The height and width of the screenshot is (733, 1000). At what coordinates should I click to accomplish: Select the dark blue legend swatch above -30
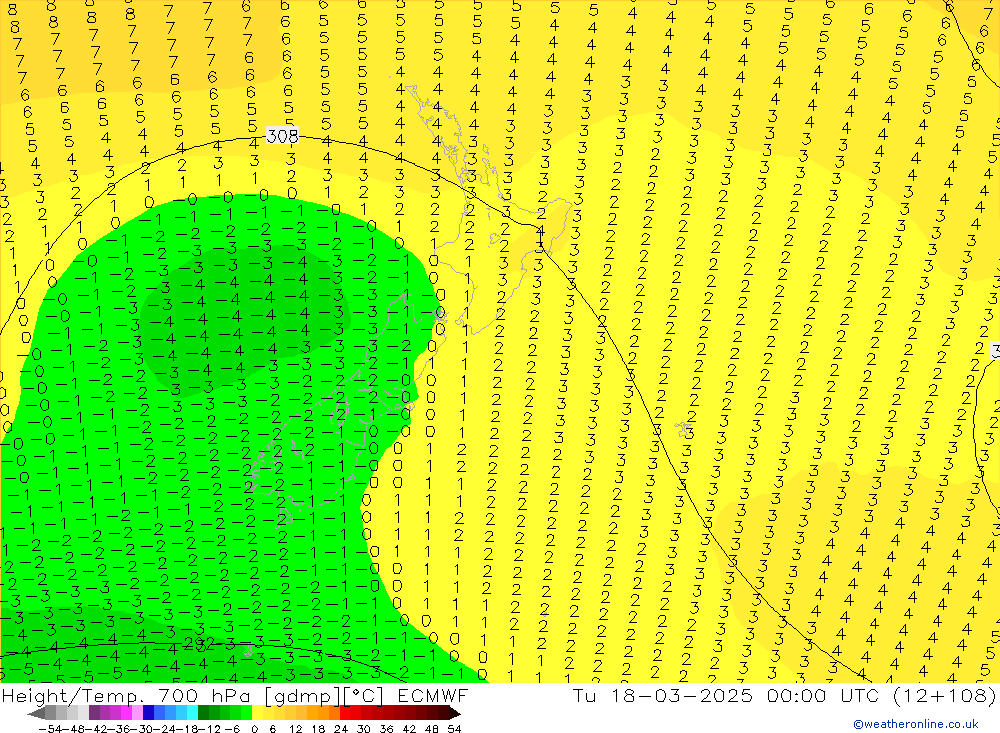click(x=148, y=713)
